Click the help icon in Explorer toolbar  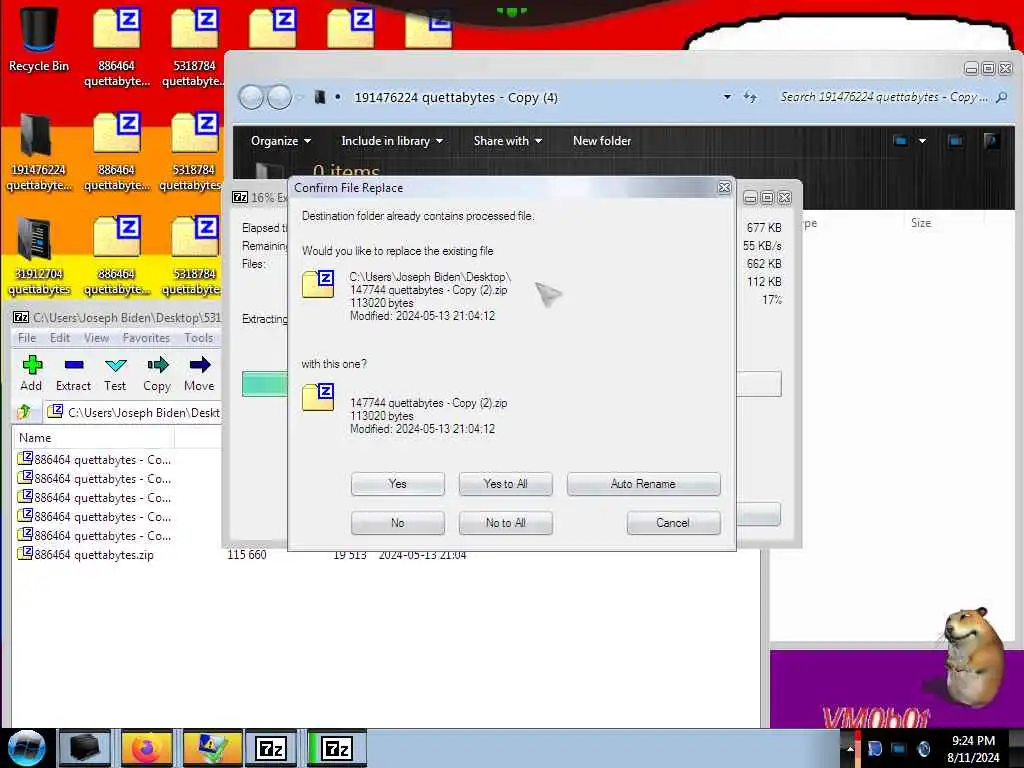pos(991,140)
